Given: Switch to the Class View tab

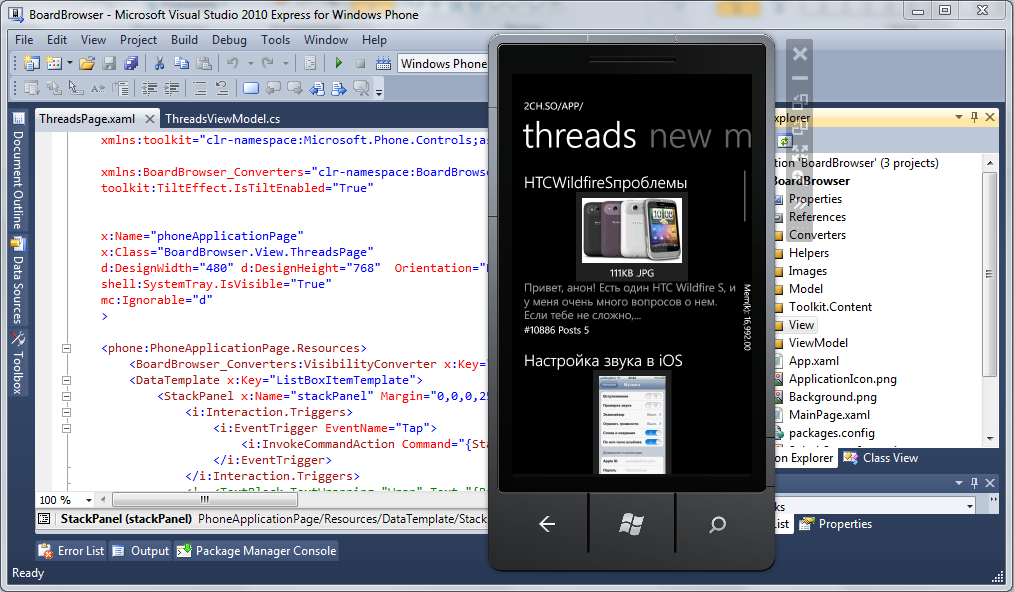Looking at the screenshot, I should coord(881,457).
